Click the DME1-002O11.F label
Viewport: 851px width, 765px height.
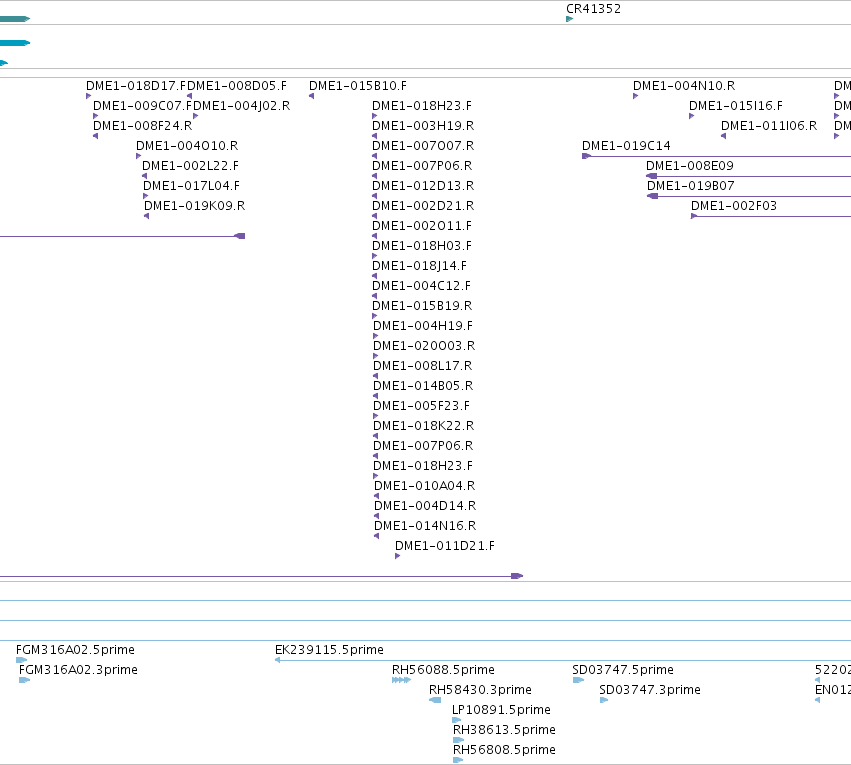point(422,226)
